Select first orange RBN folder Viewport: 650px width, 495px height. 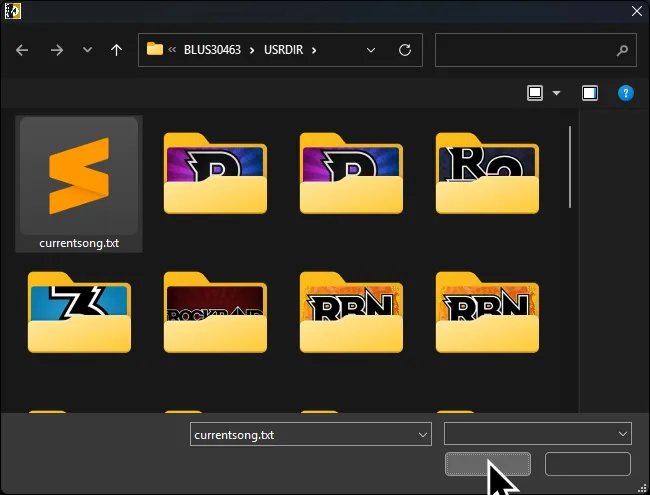pyautogui.click(x=351, y=312)
